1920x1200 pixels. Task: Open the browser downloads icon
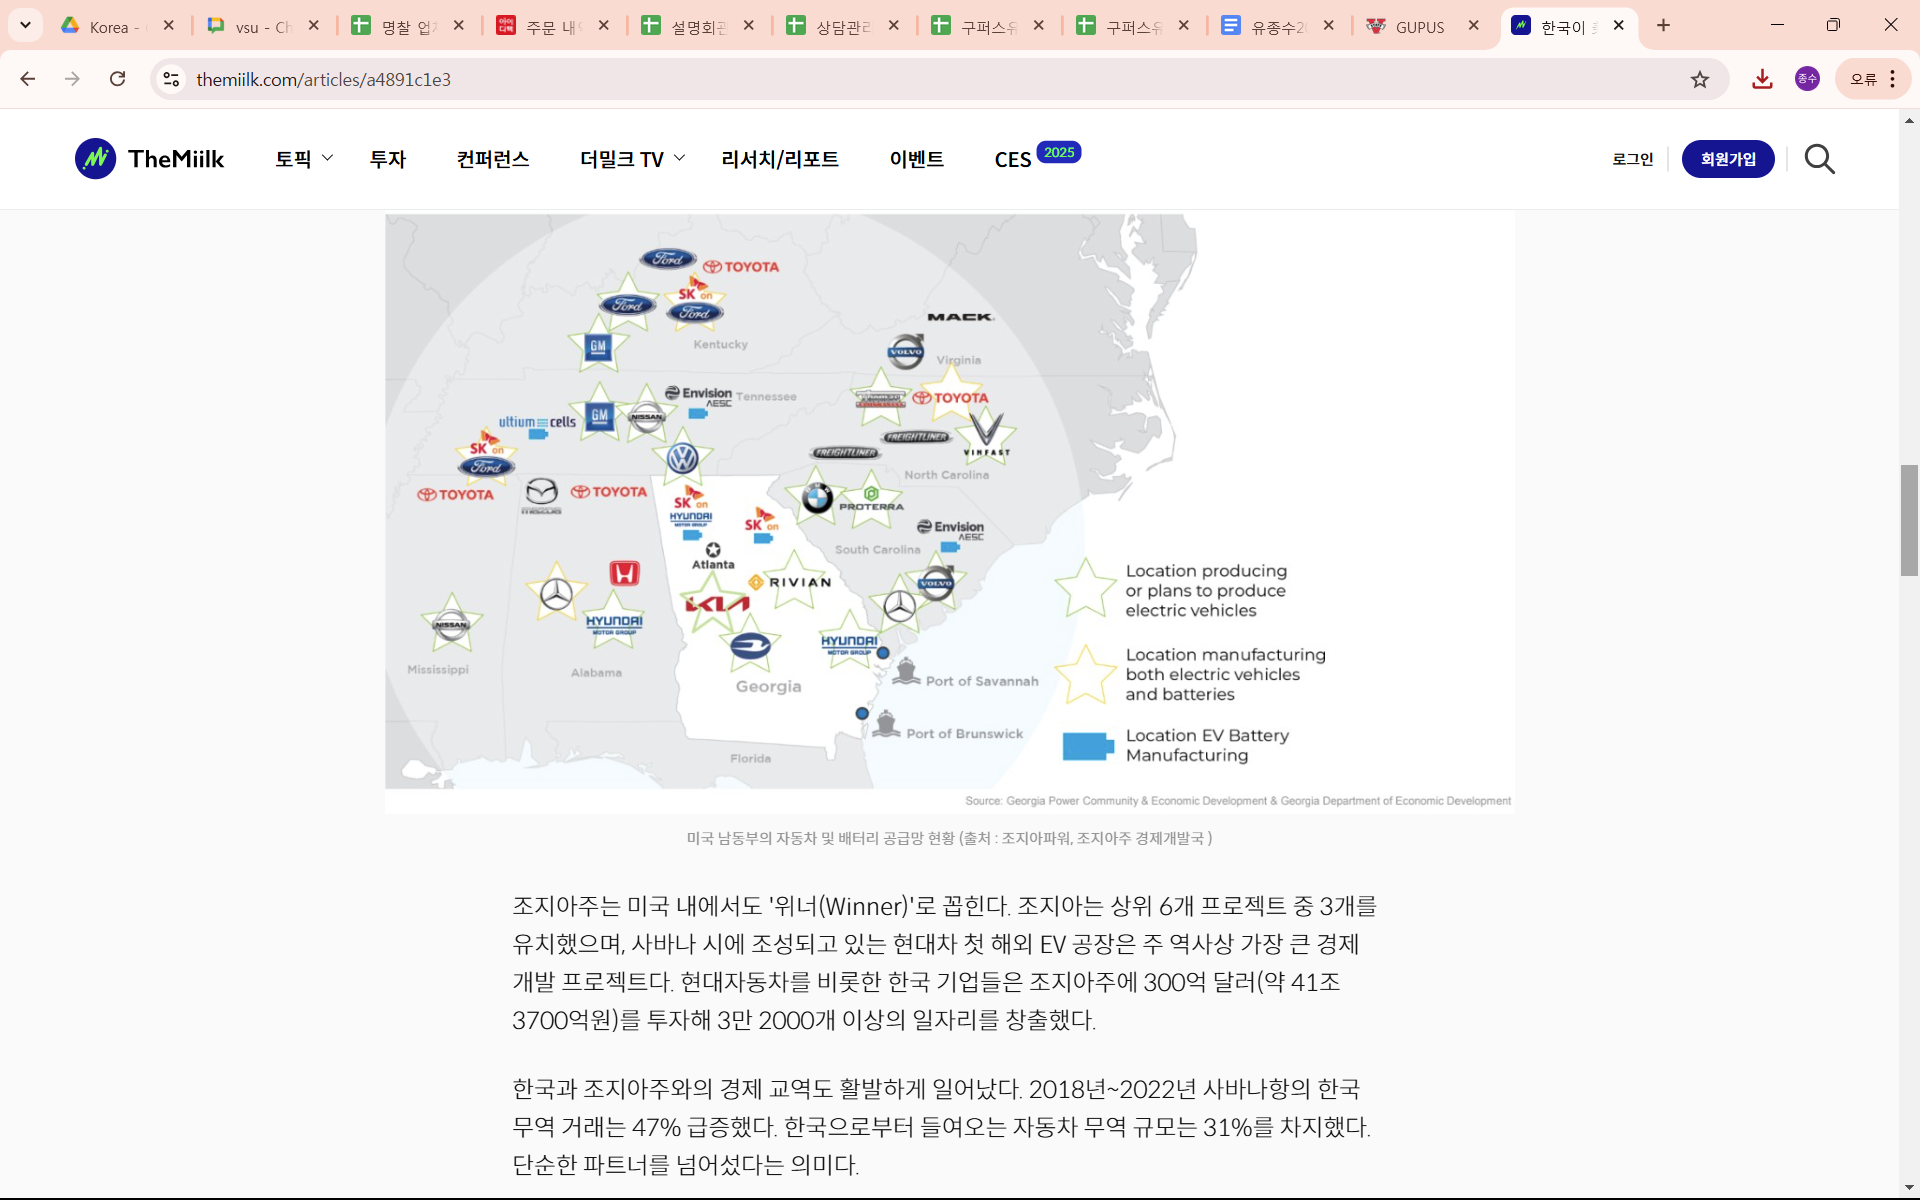(x=1762, y=79)
